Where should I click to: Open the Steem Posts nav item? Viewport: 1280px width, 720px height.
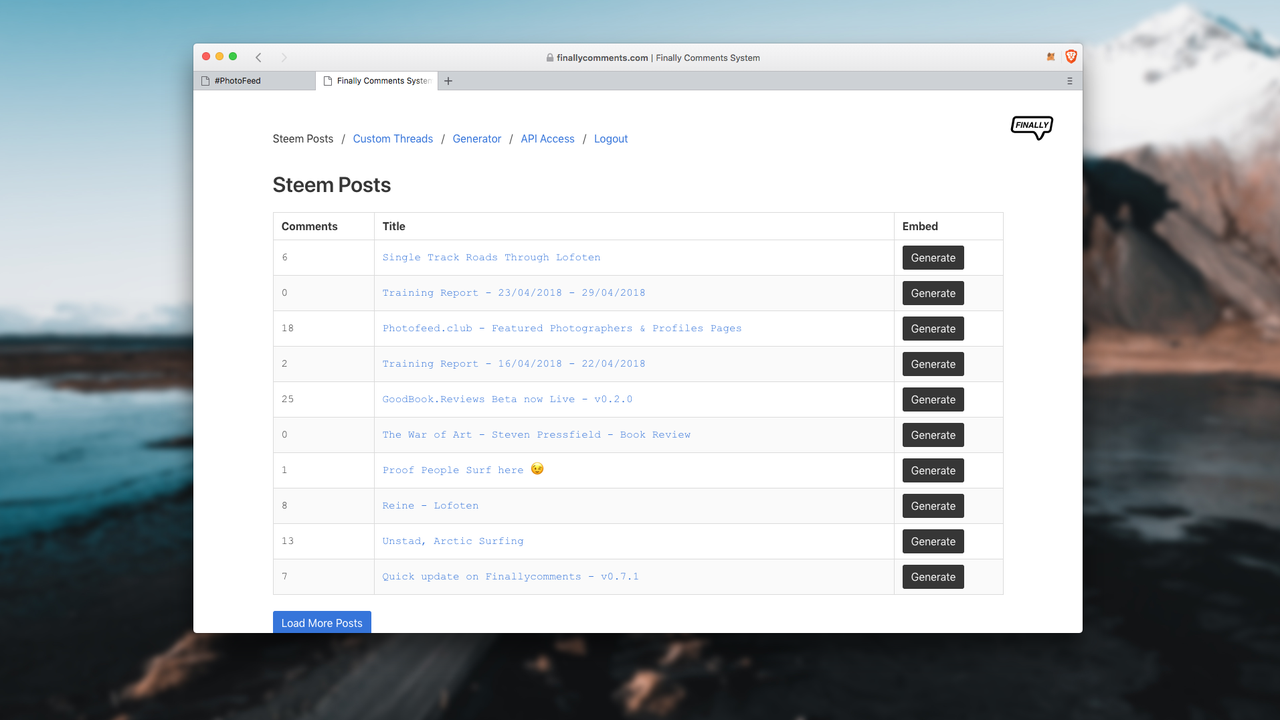click(x=303, y=139)
